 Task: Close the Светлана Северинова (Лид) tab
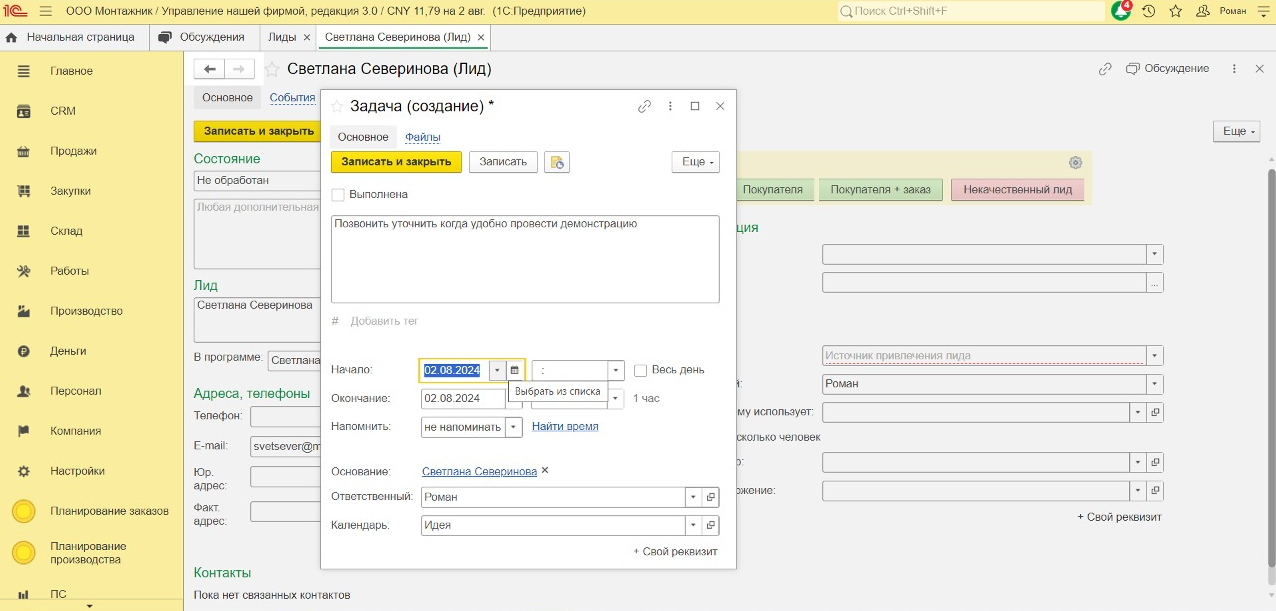coord(481,37)
